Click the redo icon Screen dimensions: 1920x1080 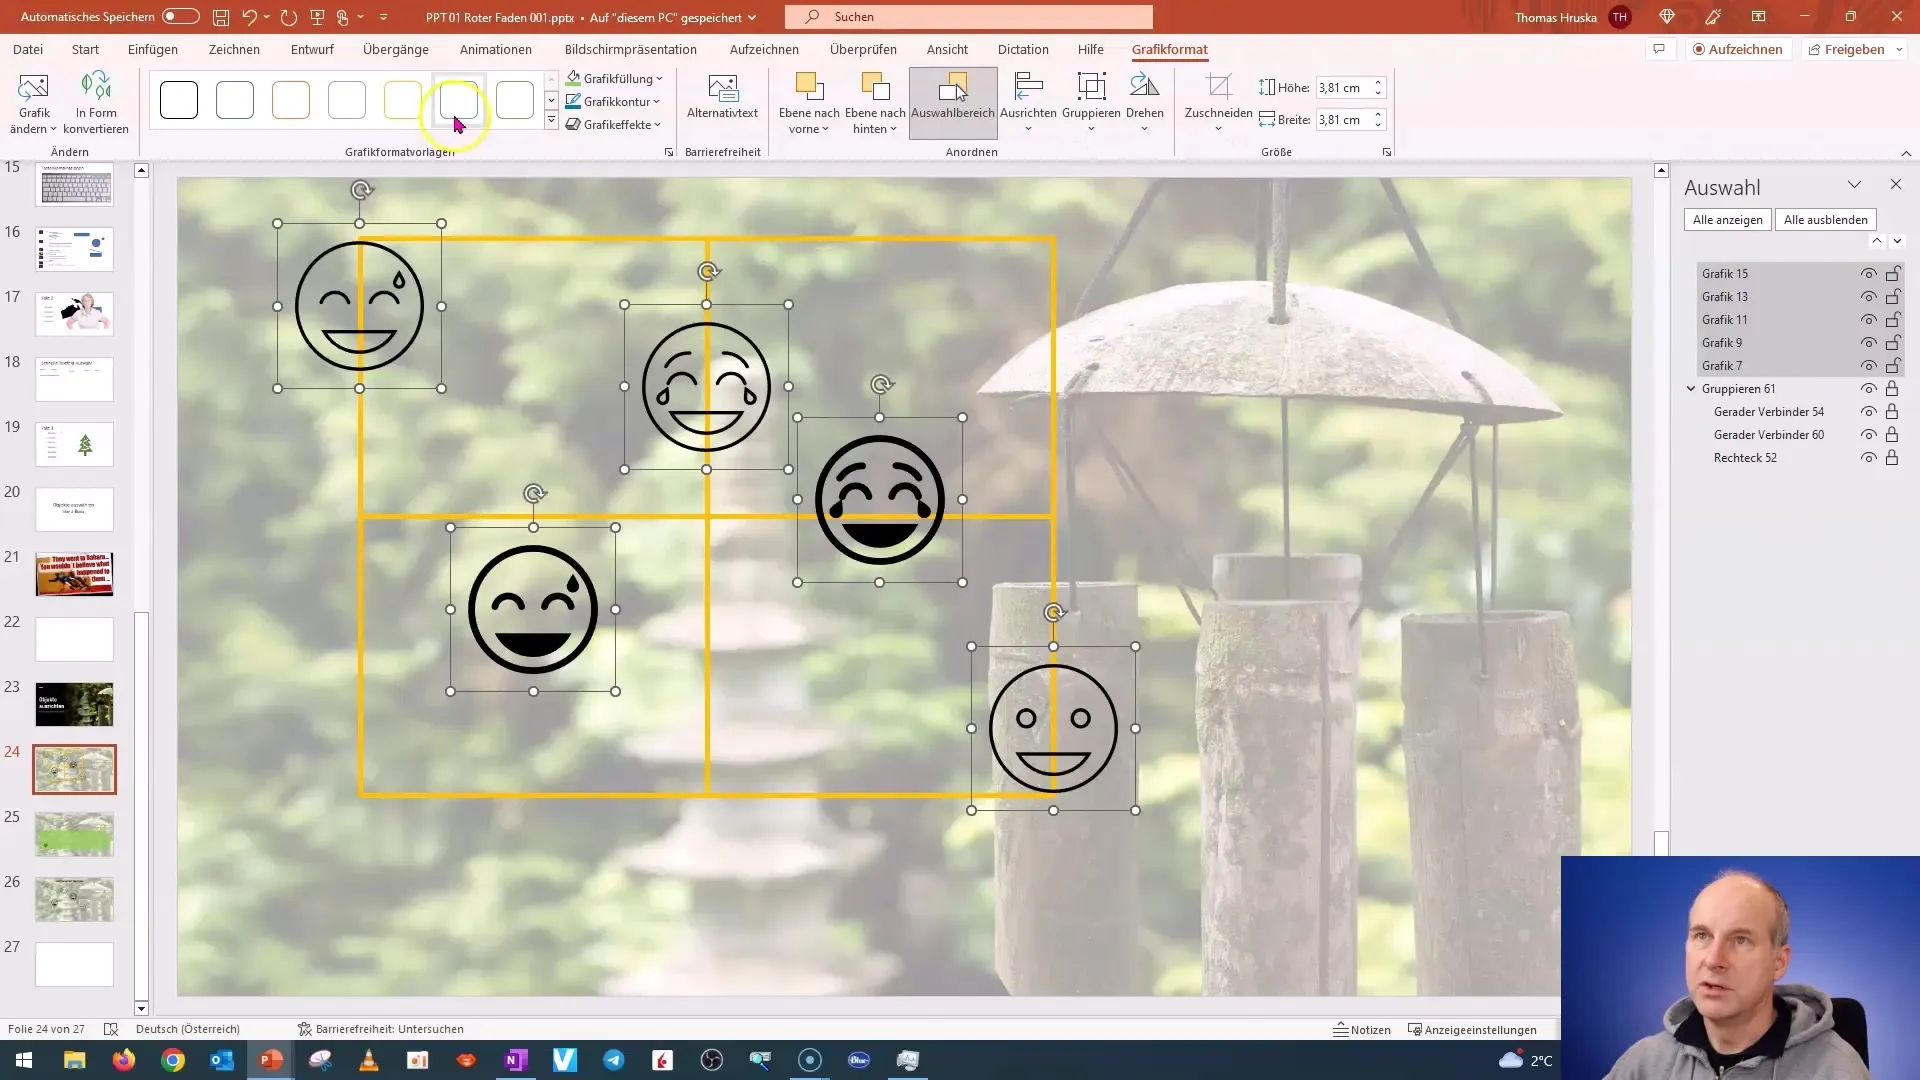289,17
